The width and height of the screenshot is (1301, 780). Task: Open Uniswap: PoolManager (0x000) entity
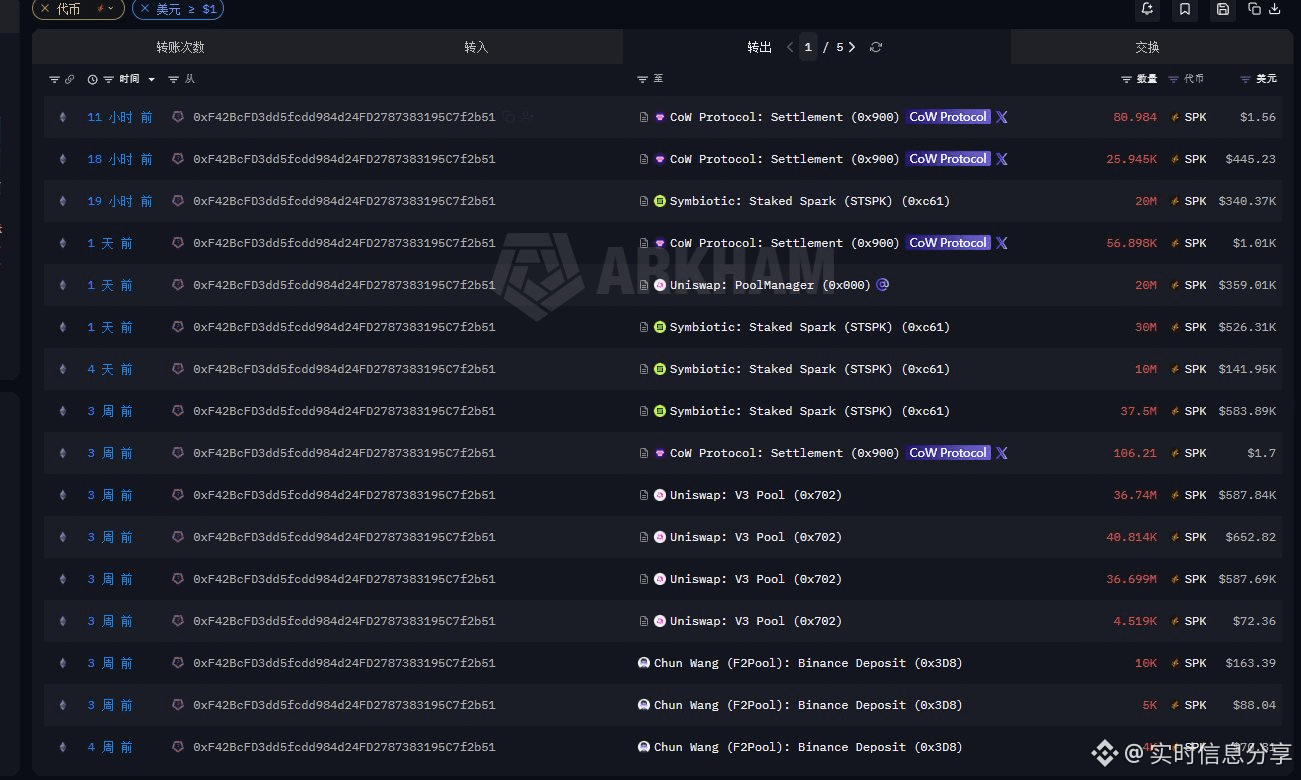[770, 285]
